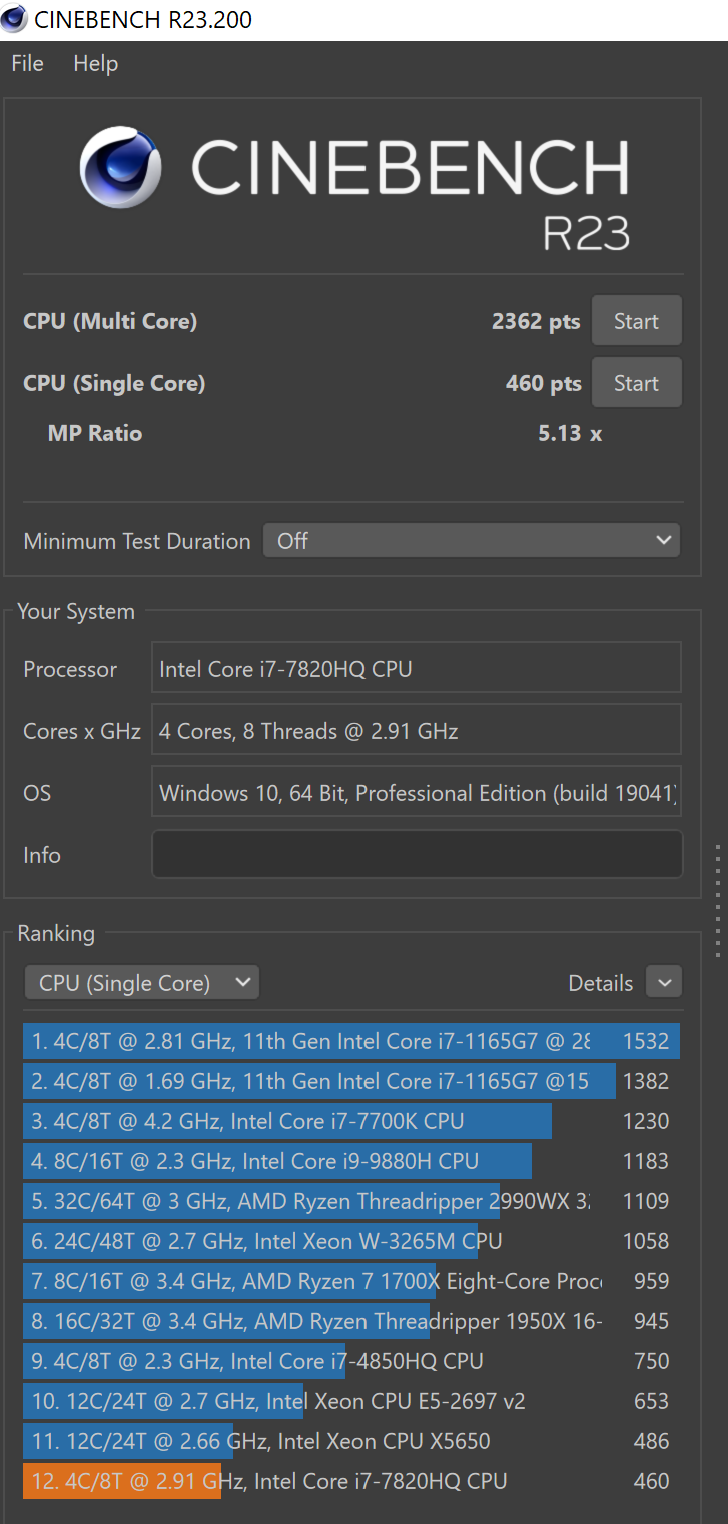Select ranking row 9, Intel Core i7-4850HQ
The width and height of the screenshot is (728, 1524).
point(352,1361)
